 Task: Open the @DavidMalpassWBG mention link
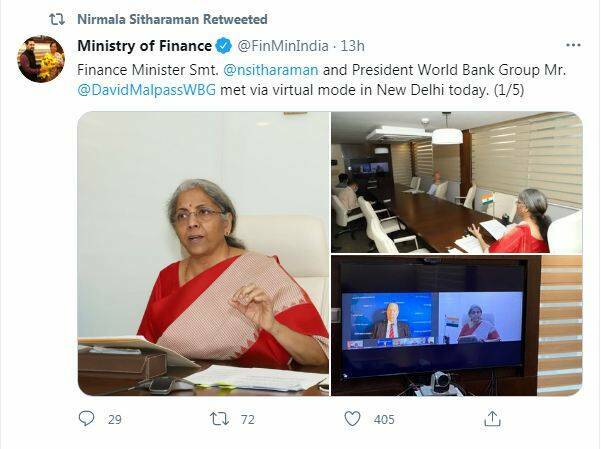click(x=147, y=90)
